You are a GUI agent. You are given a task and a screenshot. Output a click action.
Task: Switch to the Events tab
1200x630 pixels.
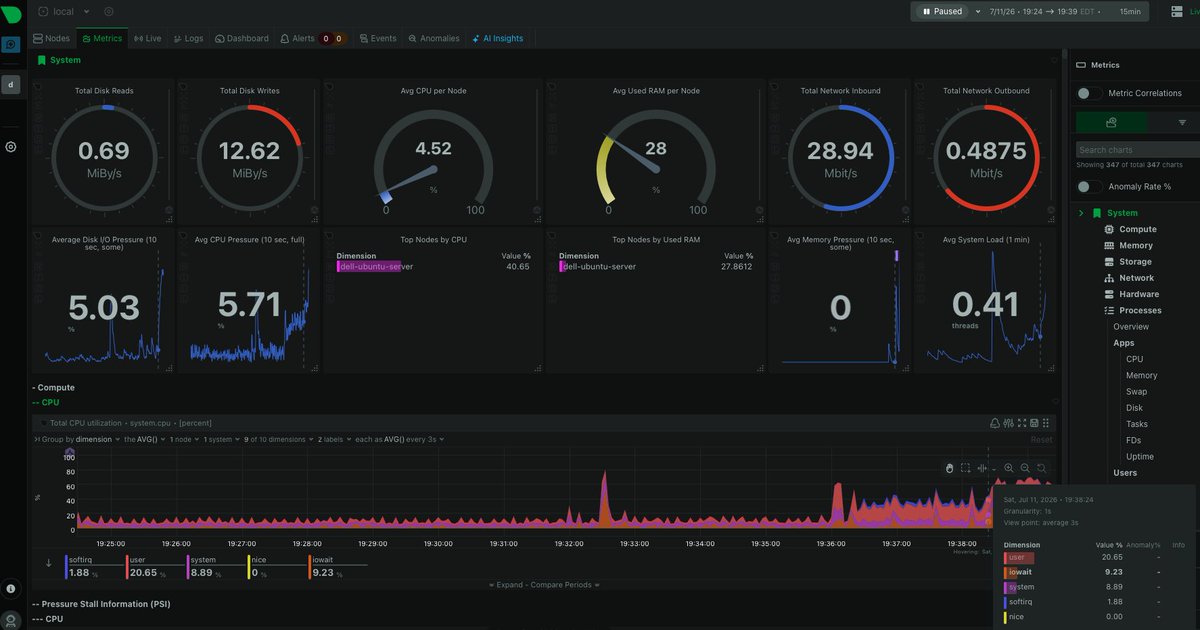[377, 38]
